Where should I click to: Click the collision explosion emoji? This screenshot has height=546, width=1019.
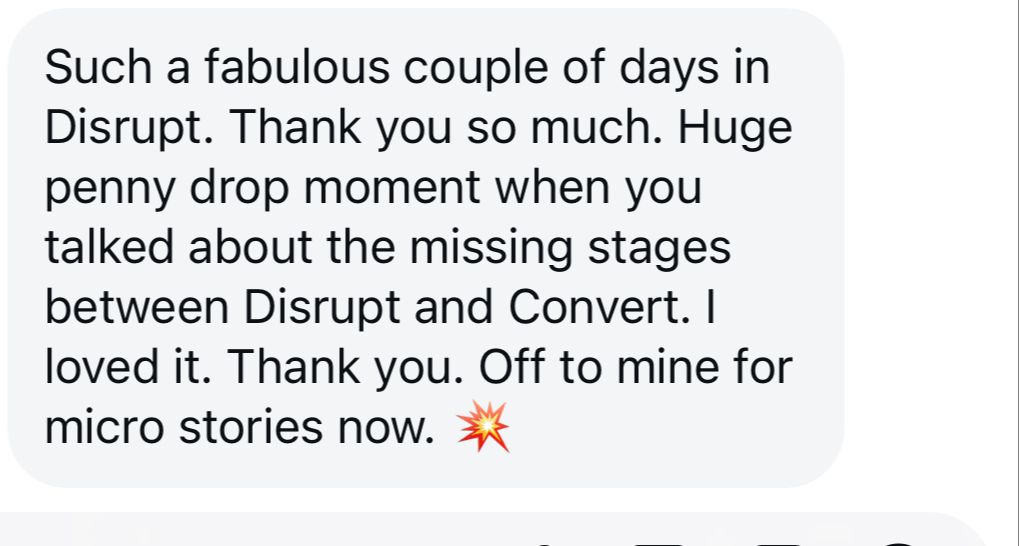click(x=482, y=430)
